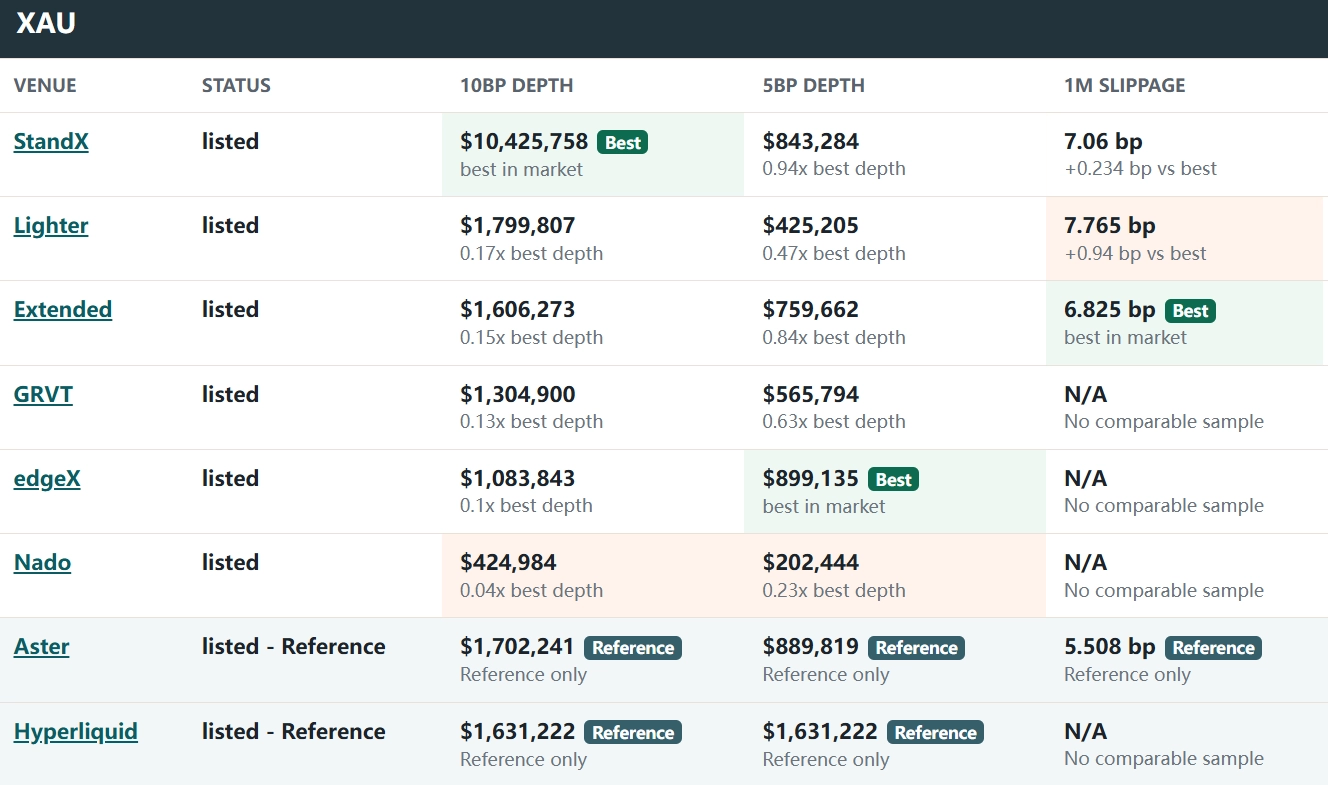Viewport: 1328px width, 785px height.
Task: Click the Reference badge beside $889,819
Action: (x=917, y=648)
